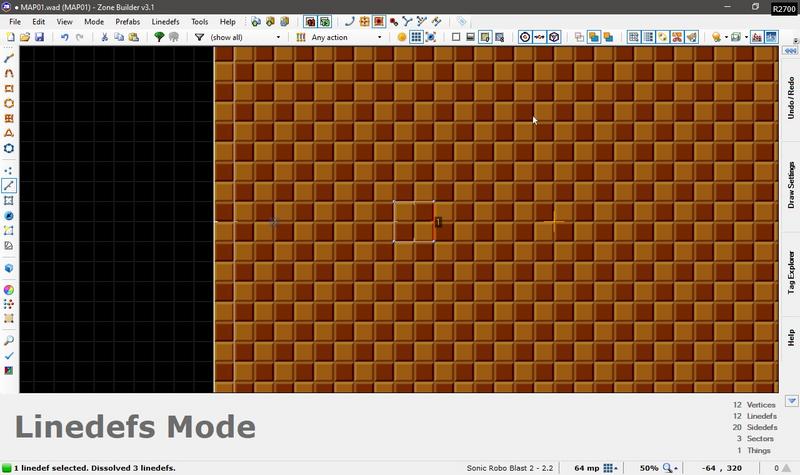This screenshot has height=475, width=800.
Task: Select Linedefs mode in left toolbar
Action: click(9, 185)
